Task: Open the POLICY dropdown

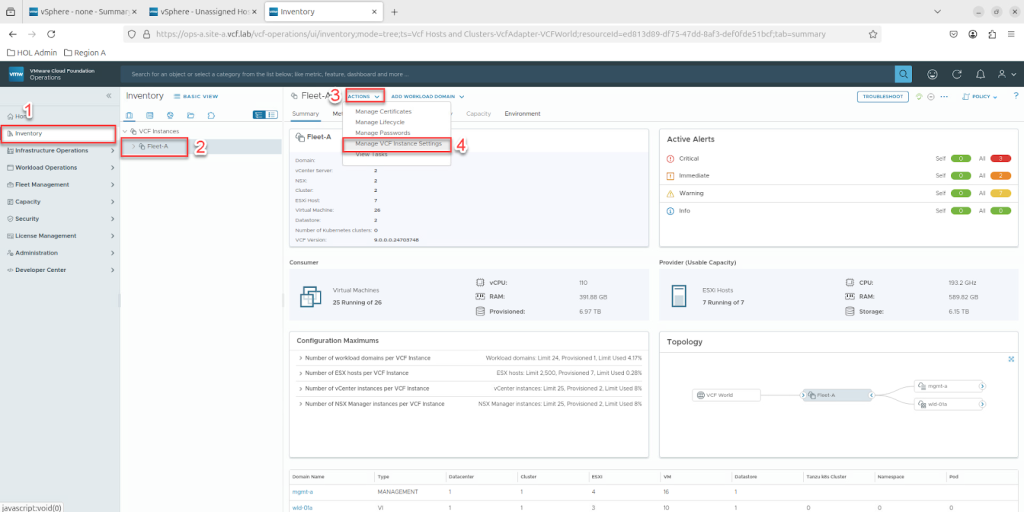Action: (x=980, y=97)
